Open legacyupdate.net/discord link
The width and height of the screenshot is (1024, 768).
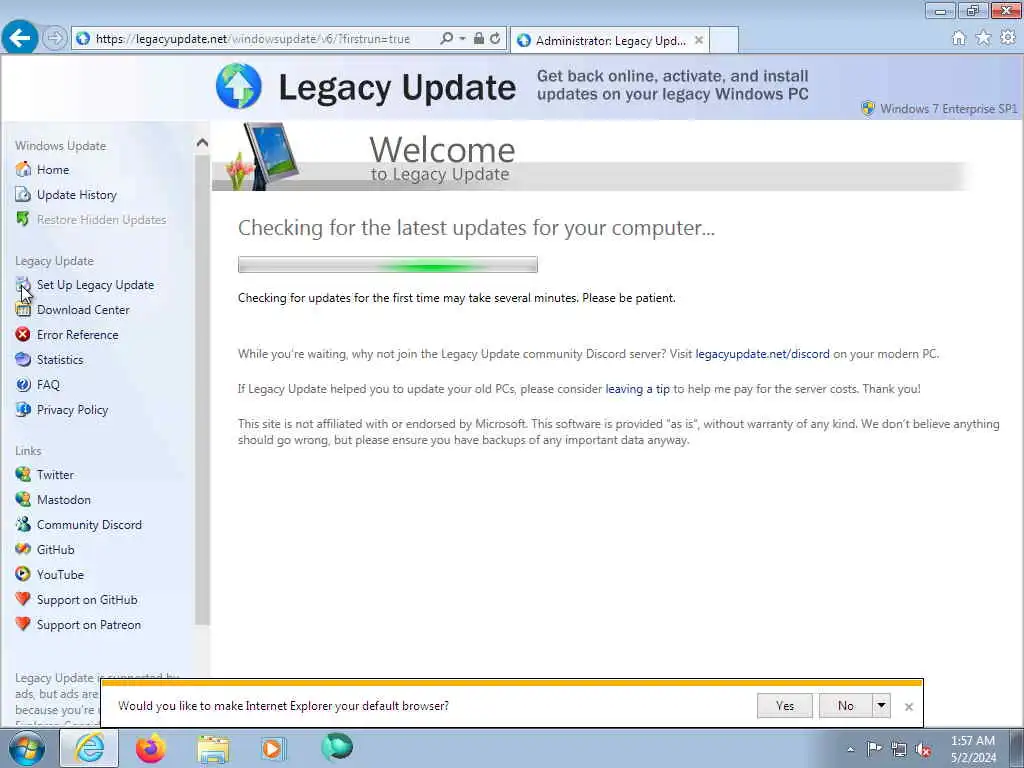pos(762,354)
